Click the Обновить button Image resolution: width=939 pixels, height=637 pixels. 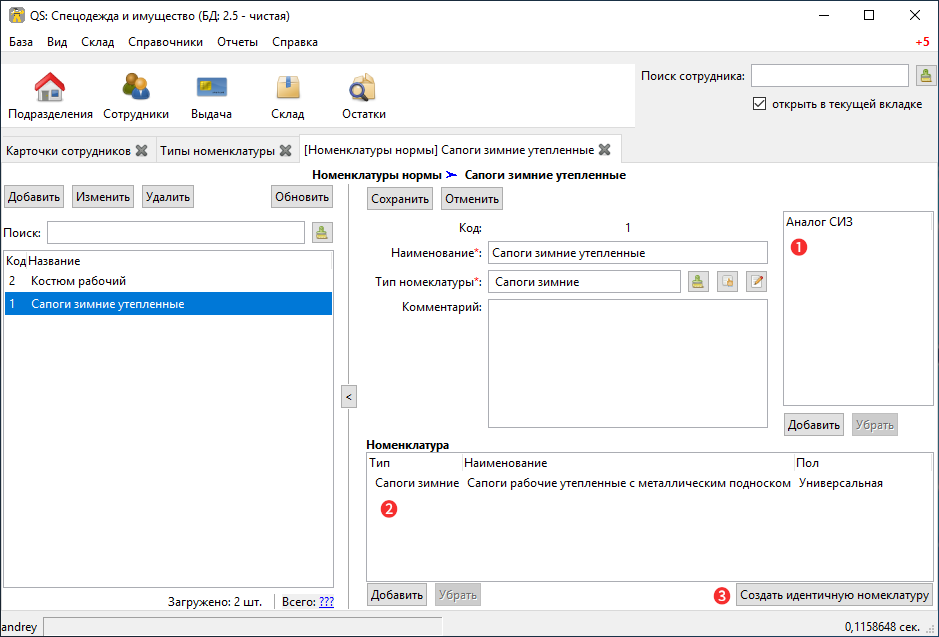(x=302, y=197)
